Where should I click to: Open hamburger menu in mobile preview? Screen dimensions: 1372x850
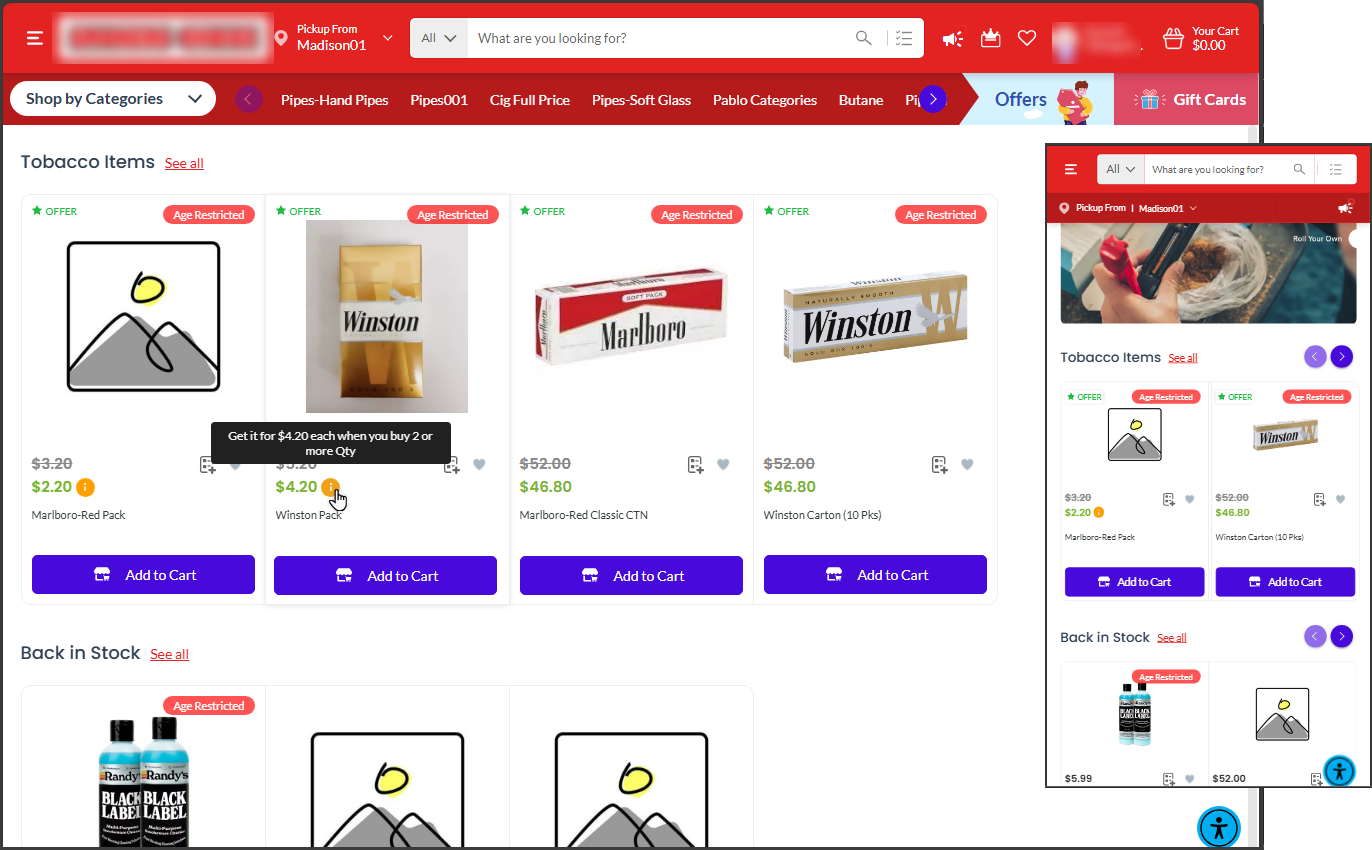(1071, 169)
